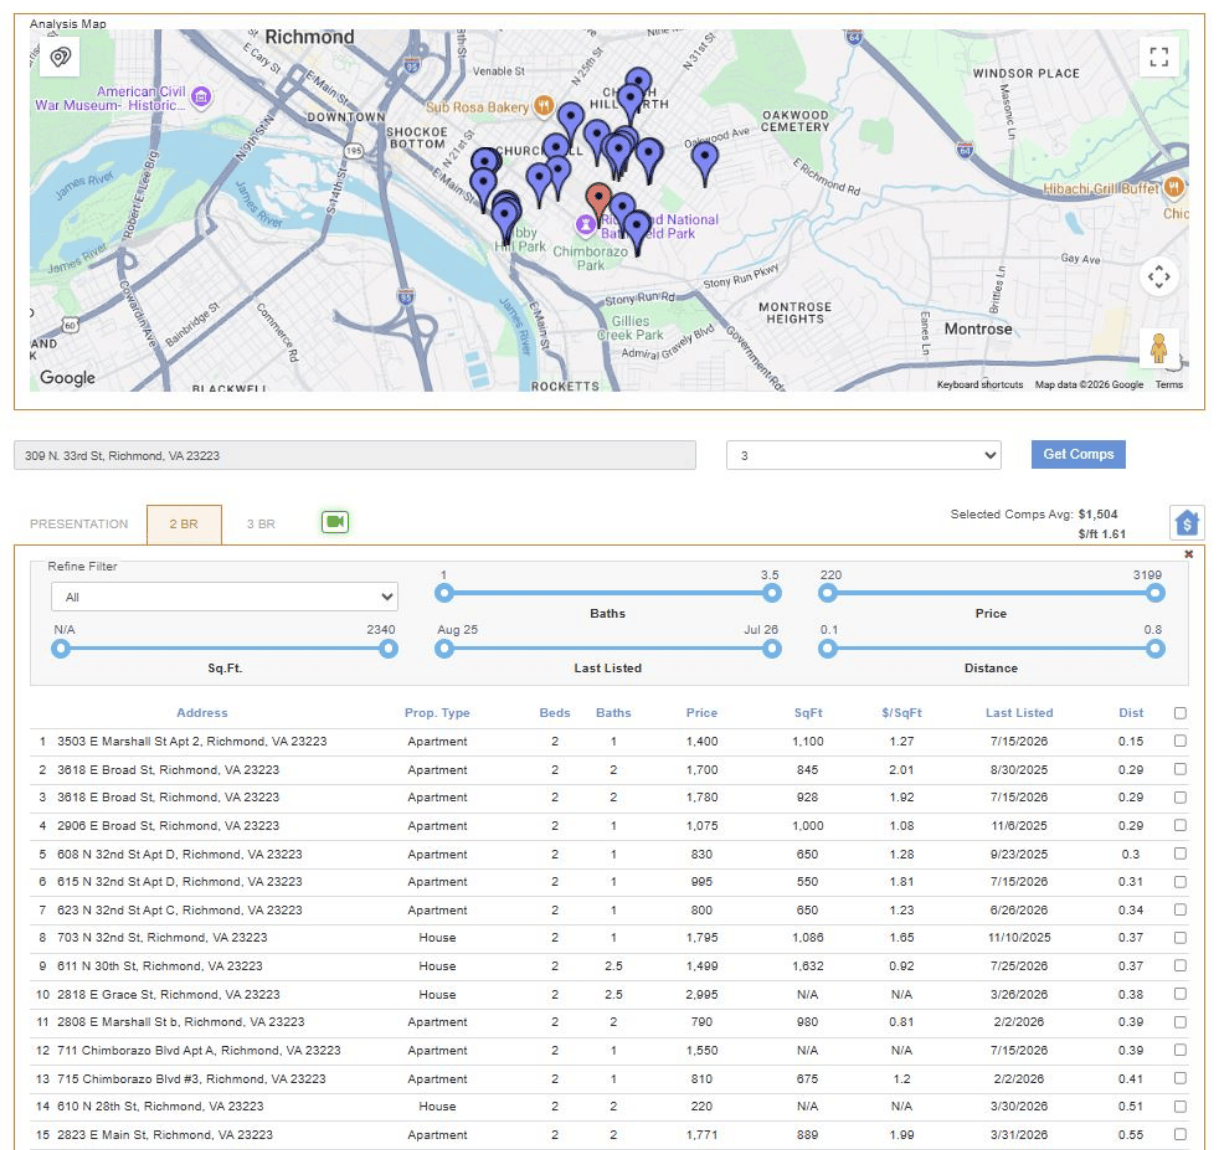Viewport: 1220px width, 1150px height.
Task: Click the subject address input field
Action: coord(355,455)
